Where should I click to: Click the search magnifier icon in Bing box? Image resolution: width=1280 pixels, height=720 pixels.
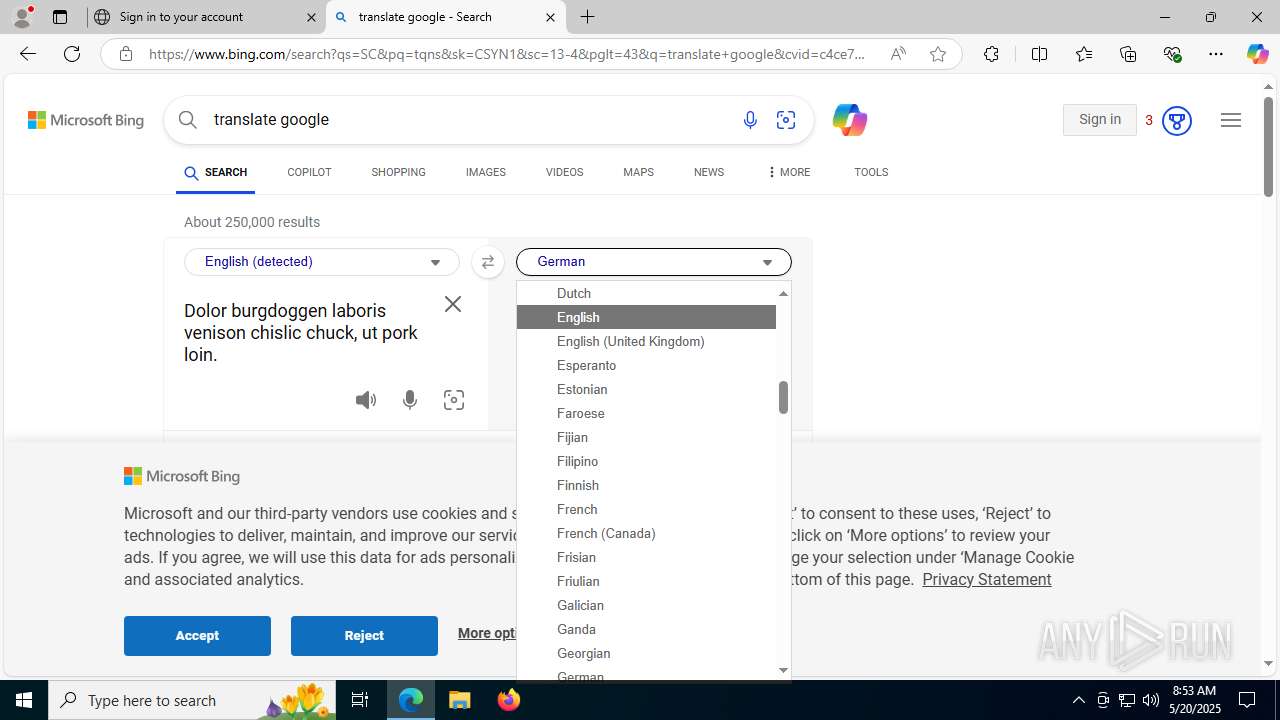[188, 119]
